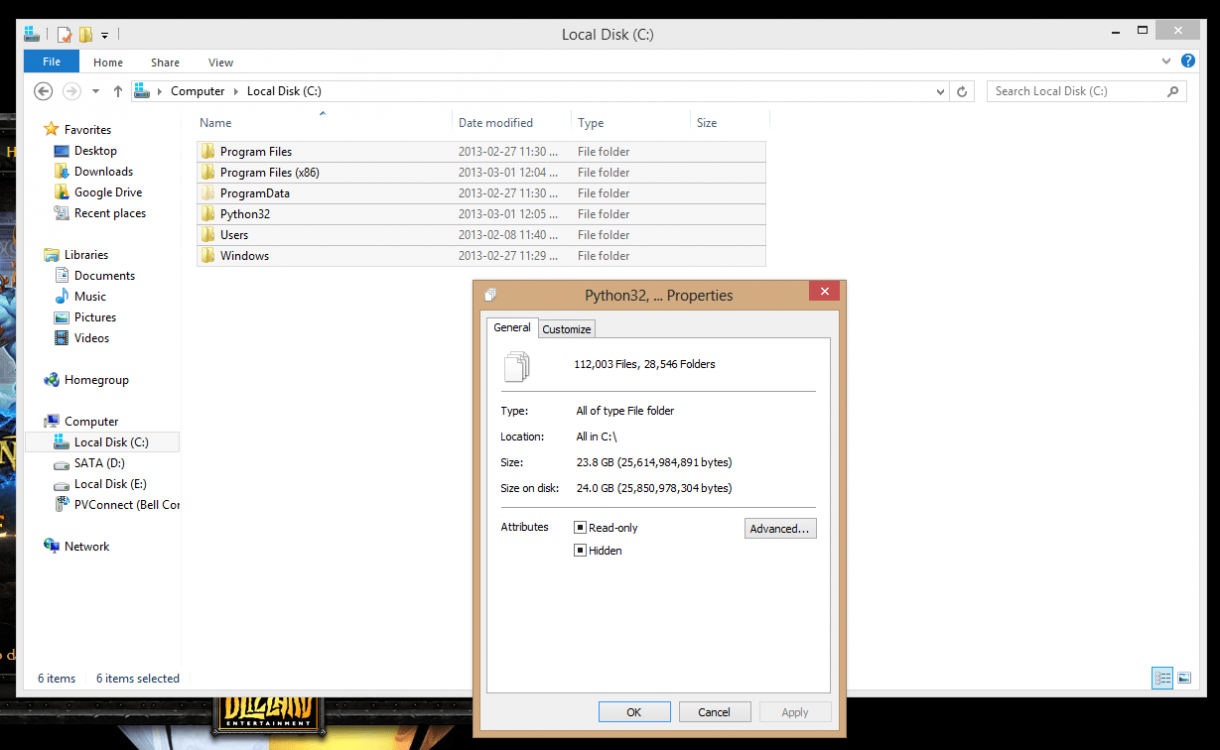The height and width of the screenshot is (750, 1220).
Task: Click the Advanced... button
Action: 780,529
